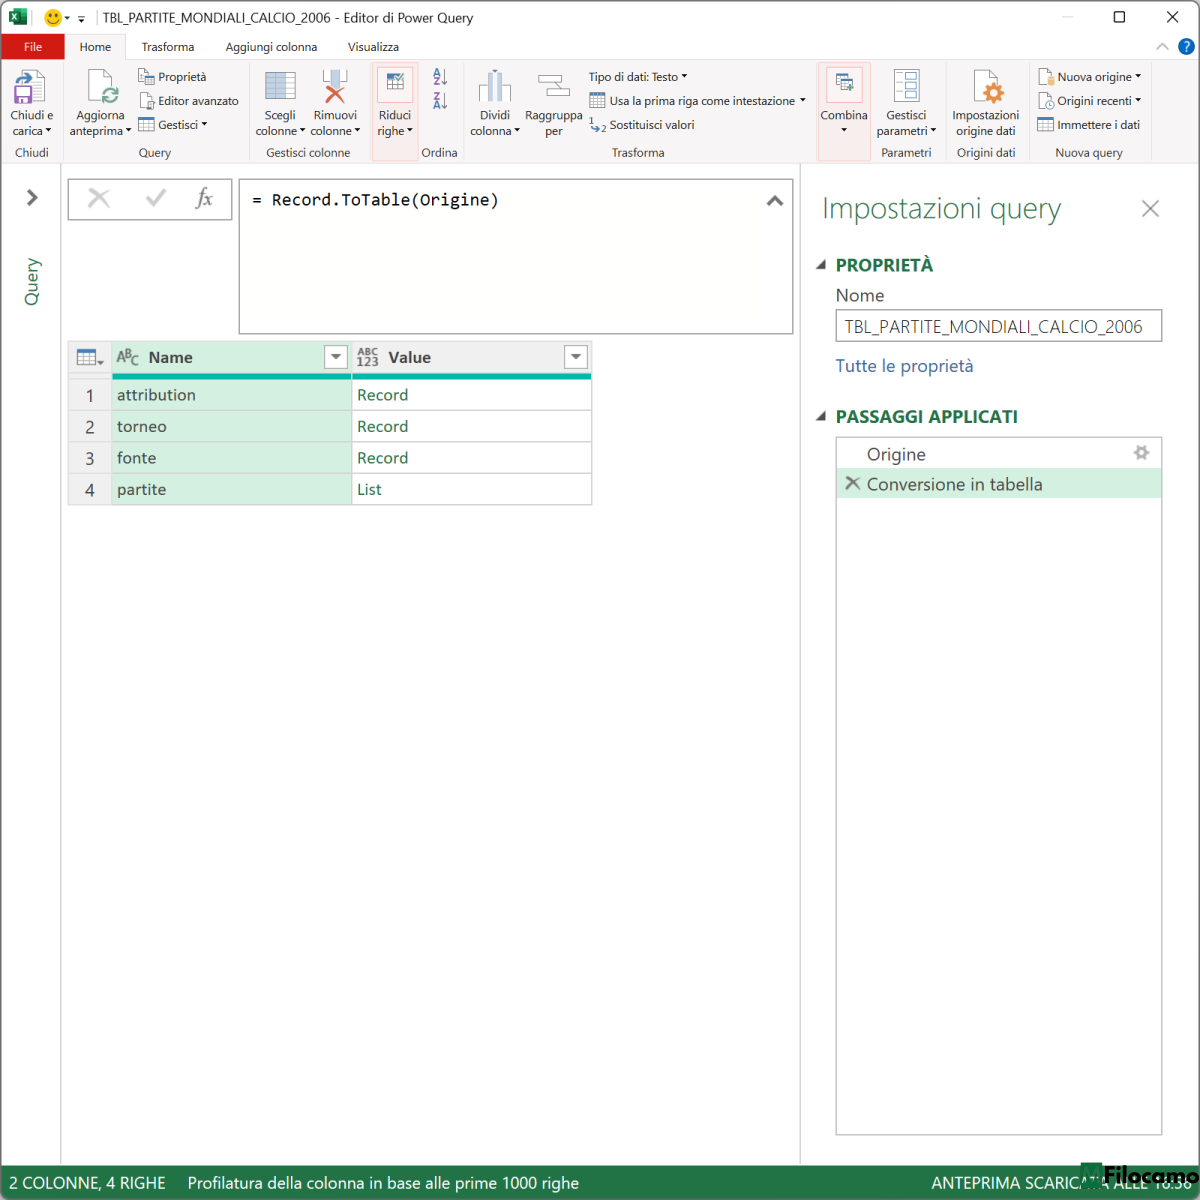Select the Name column header
Screen dimensions: 1200x1200
point(231,357)
